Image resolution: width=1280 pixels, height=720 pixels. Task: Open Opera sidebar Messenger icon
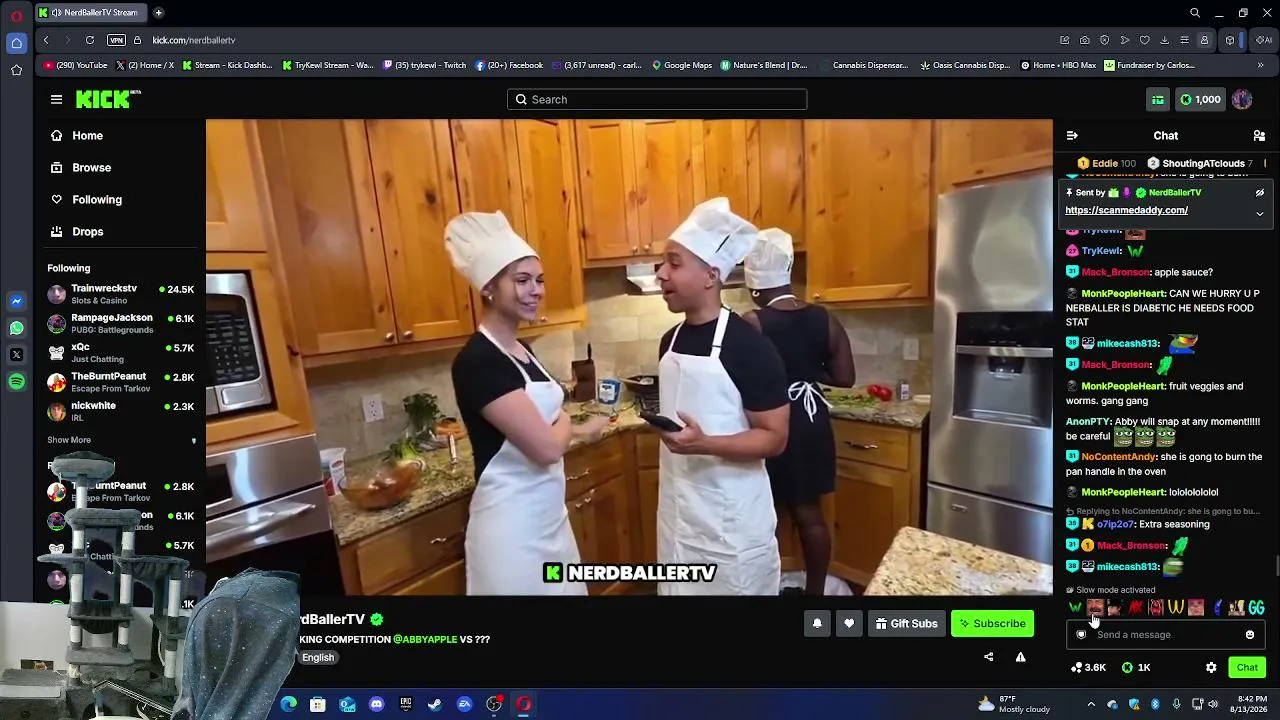point(16,301)
